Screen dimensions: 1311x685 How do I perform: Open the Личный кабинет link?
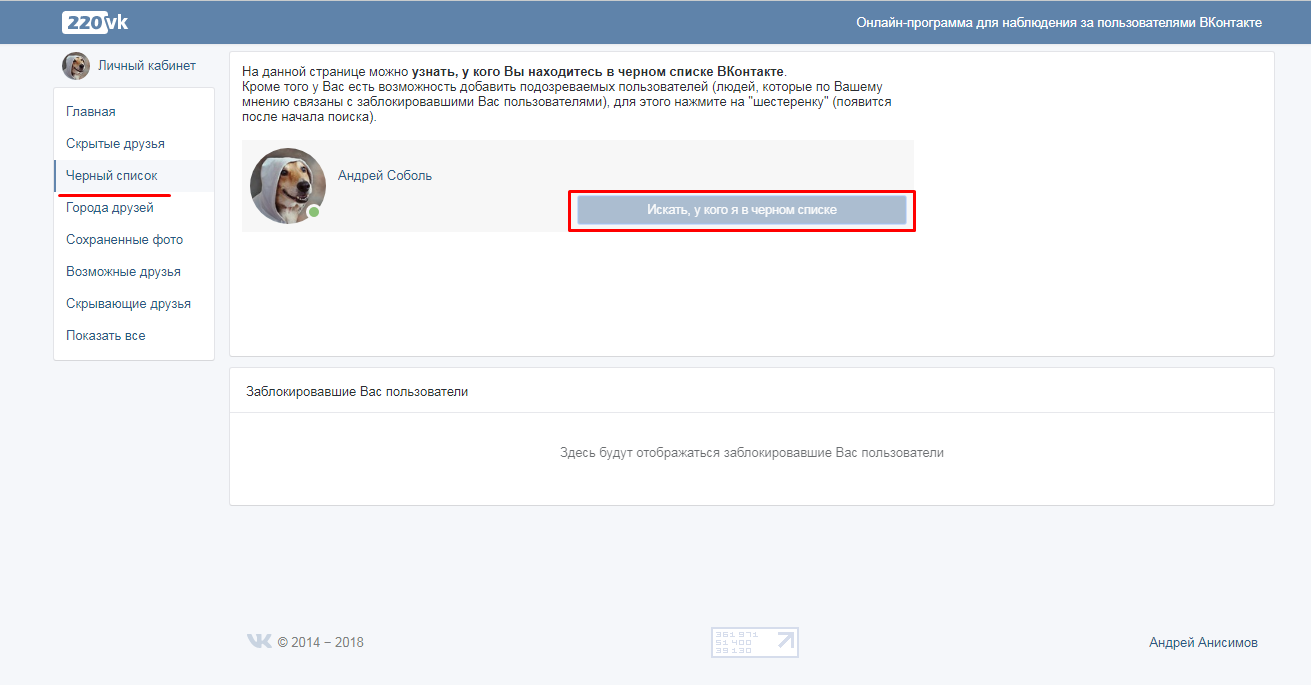tap(147, 66)
